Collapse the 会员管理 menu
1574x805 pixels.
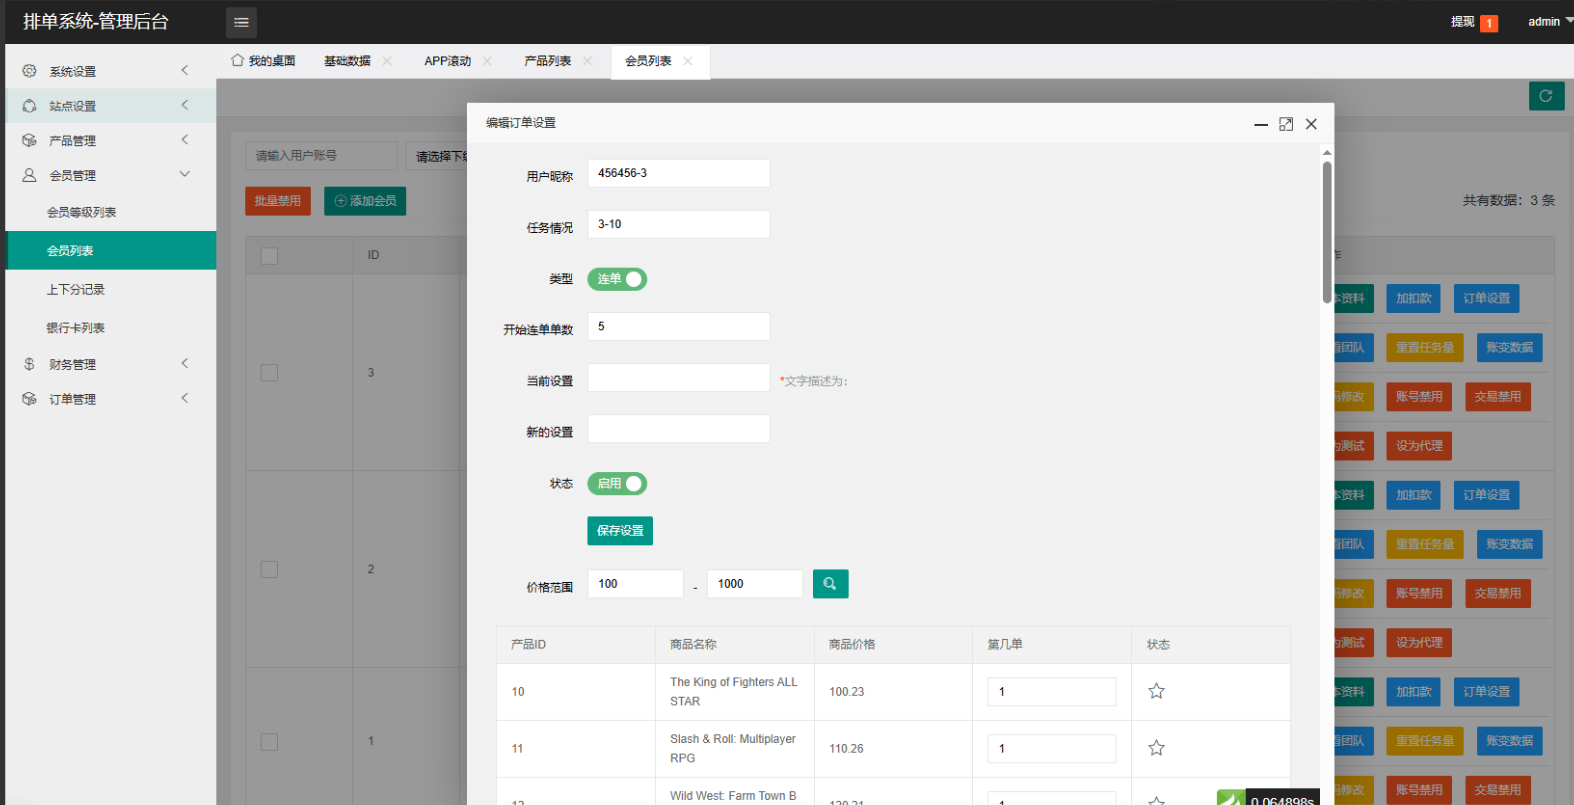pos(185,174)
